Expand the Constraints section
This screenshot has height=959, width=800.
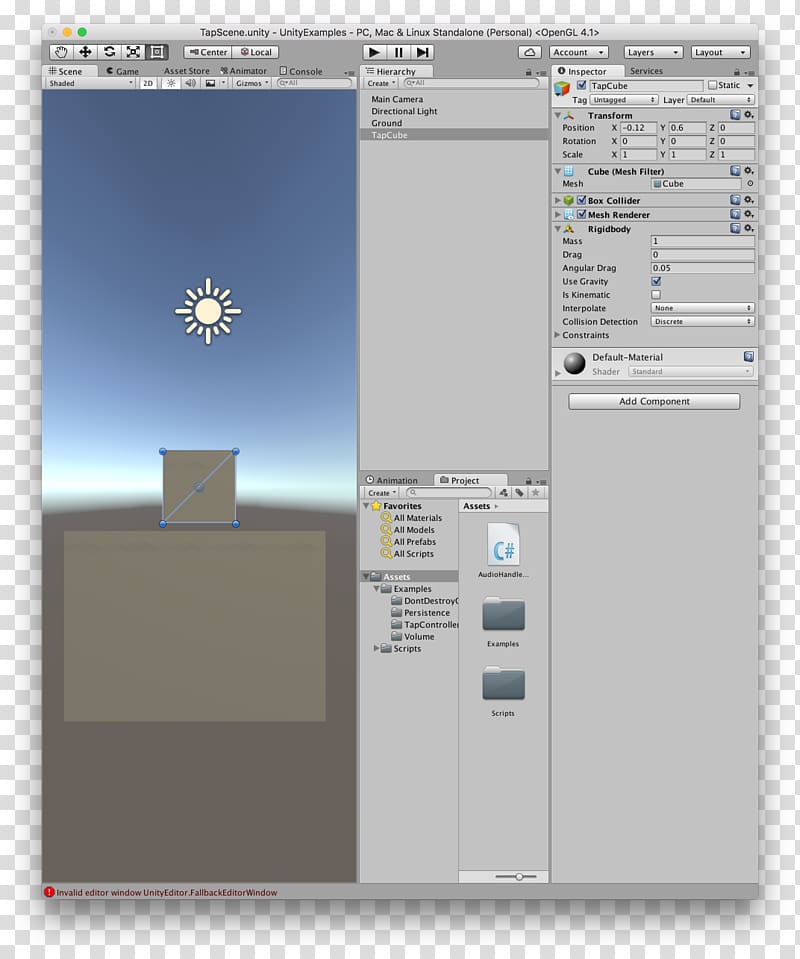557,335
